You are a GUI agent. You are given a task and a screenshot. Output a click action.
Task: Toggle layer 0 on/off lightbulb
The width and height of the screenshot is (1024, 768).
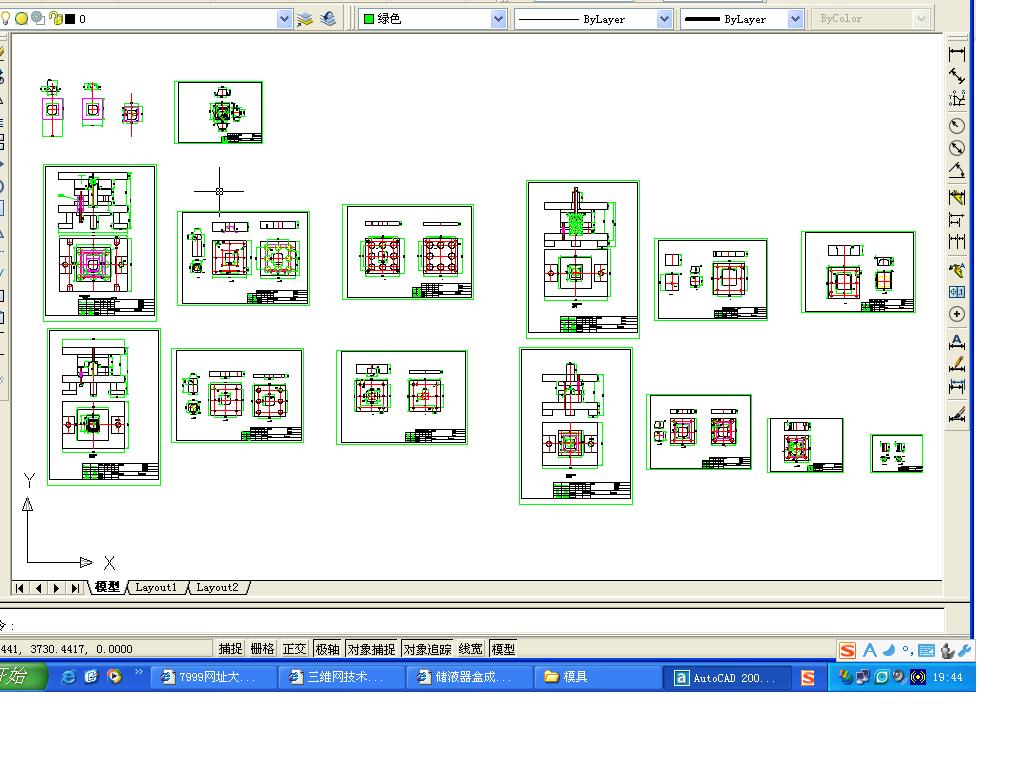point(6,18)
